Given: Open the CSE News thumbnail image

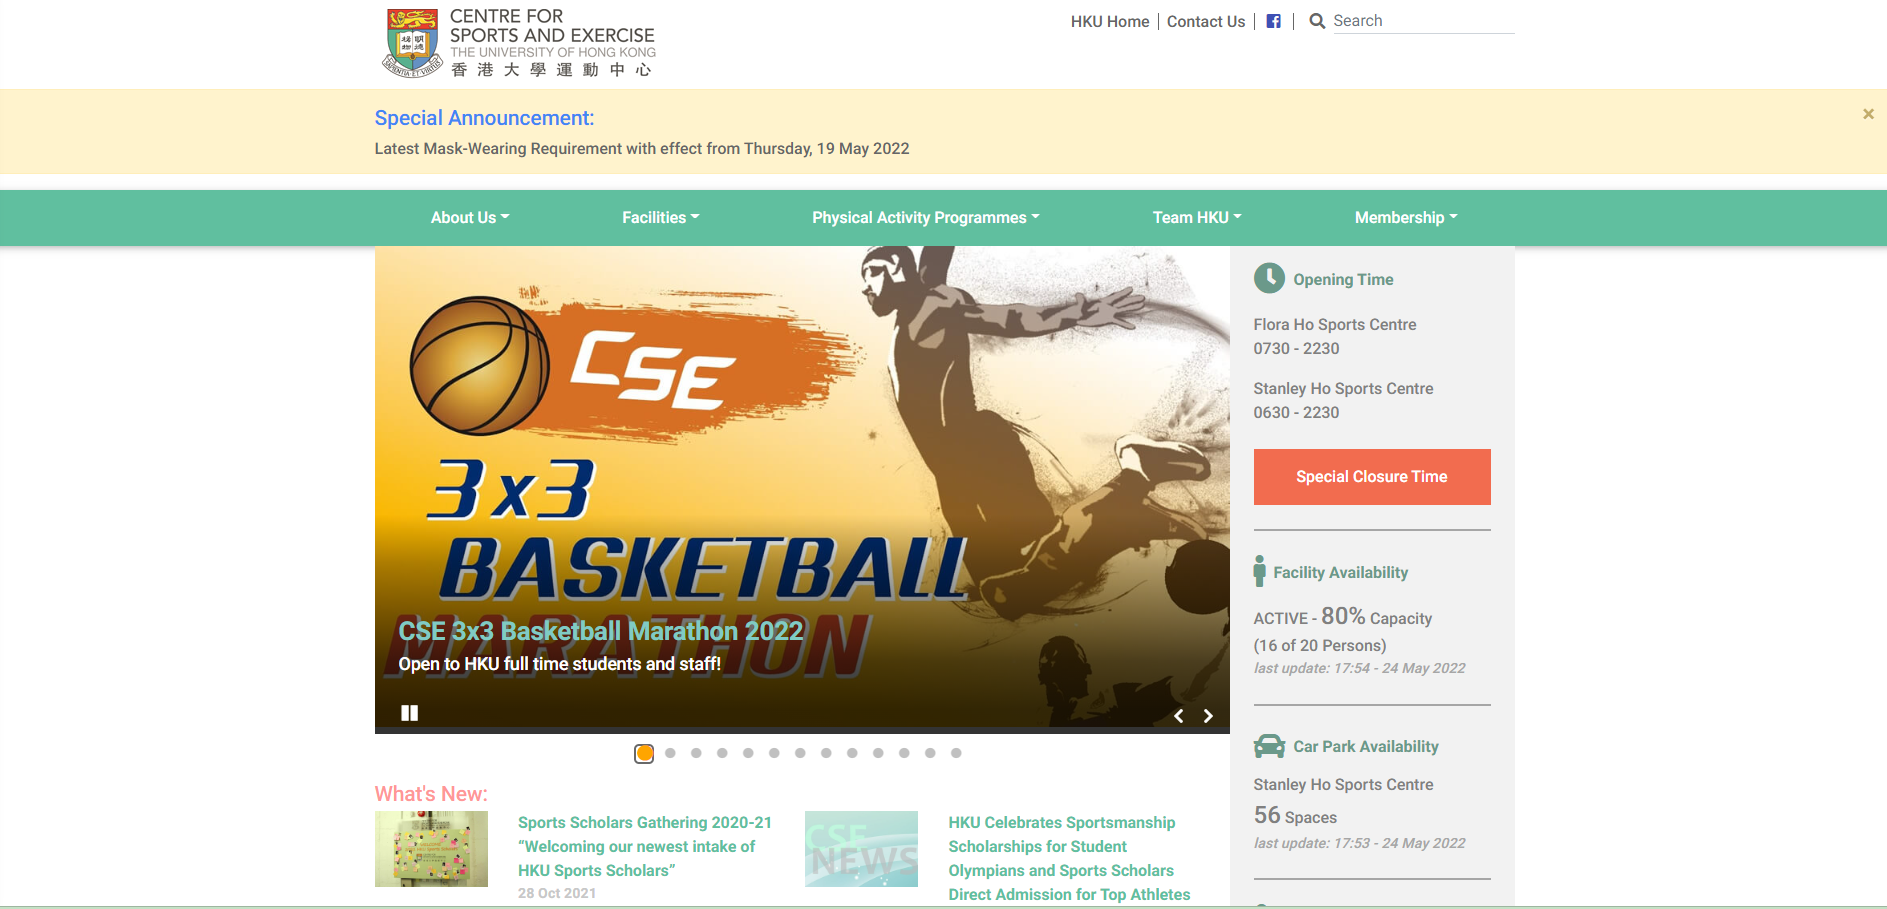Looking at the screenshot, I should click(x=861, y=849).
